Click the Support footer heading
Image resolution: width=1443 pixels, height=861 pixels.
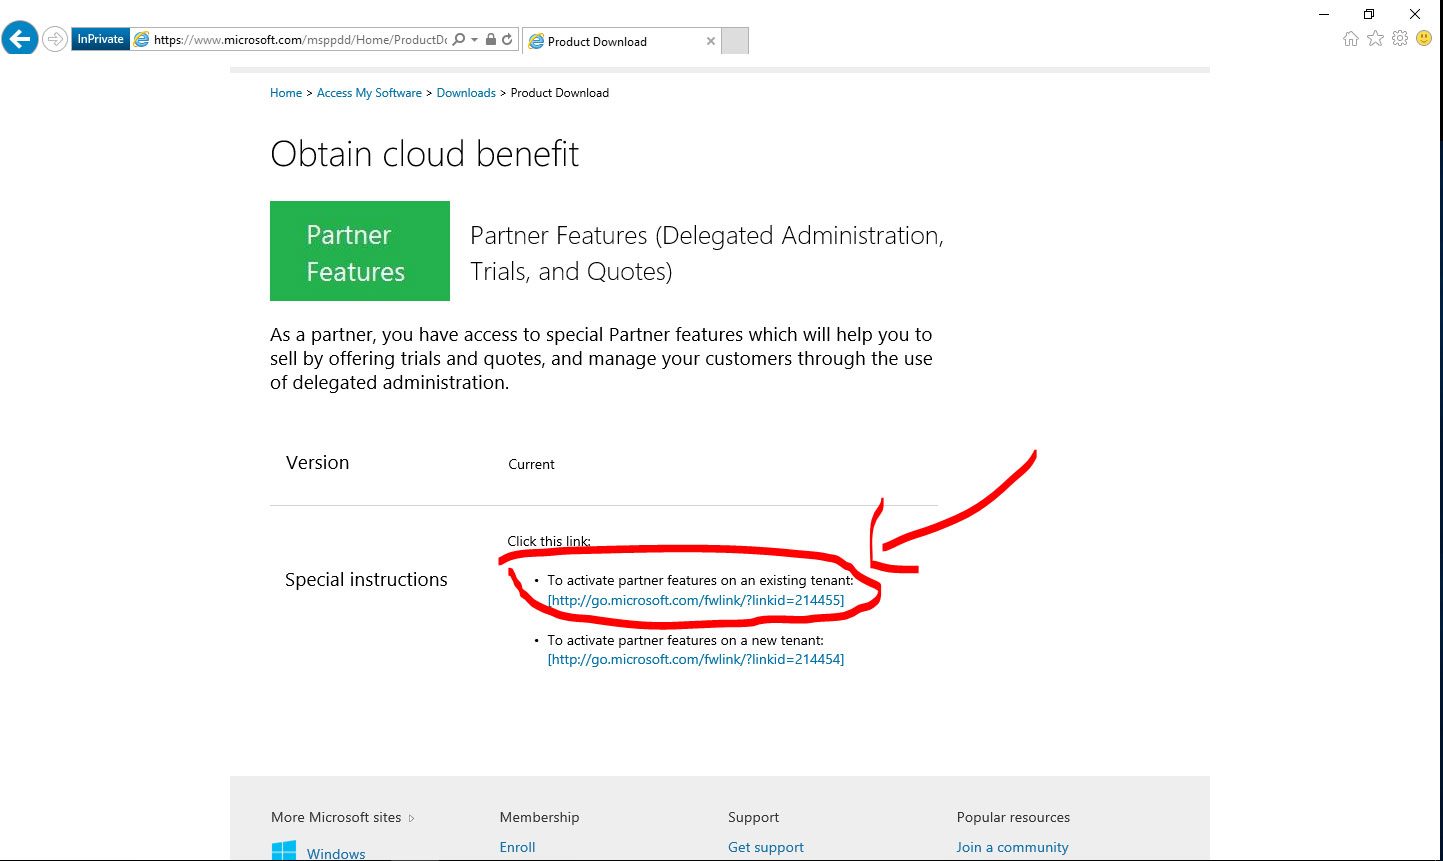tap(754, 817)
